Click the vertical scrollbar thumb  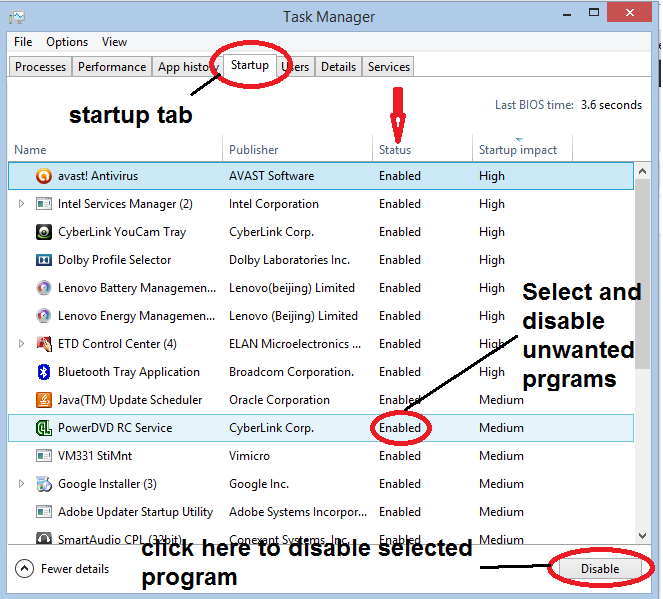tap(642, 274)
